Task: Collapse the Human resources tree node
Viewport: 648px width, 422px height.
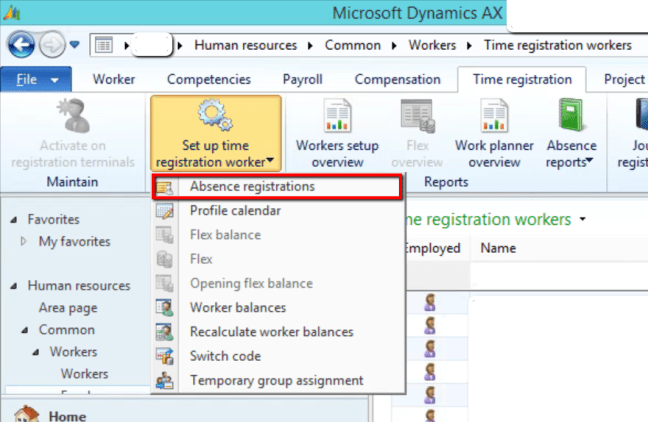Action: point(13,286)
